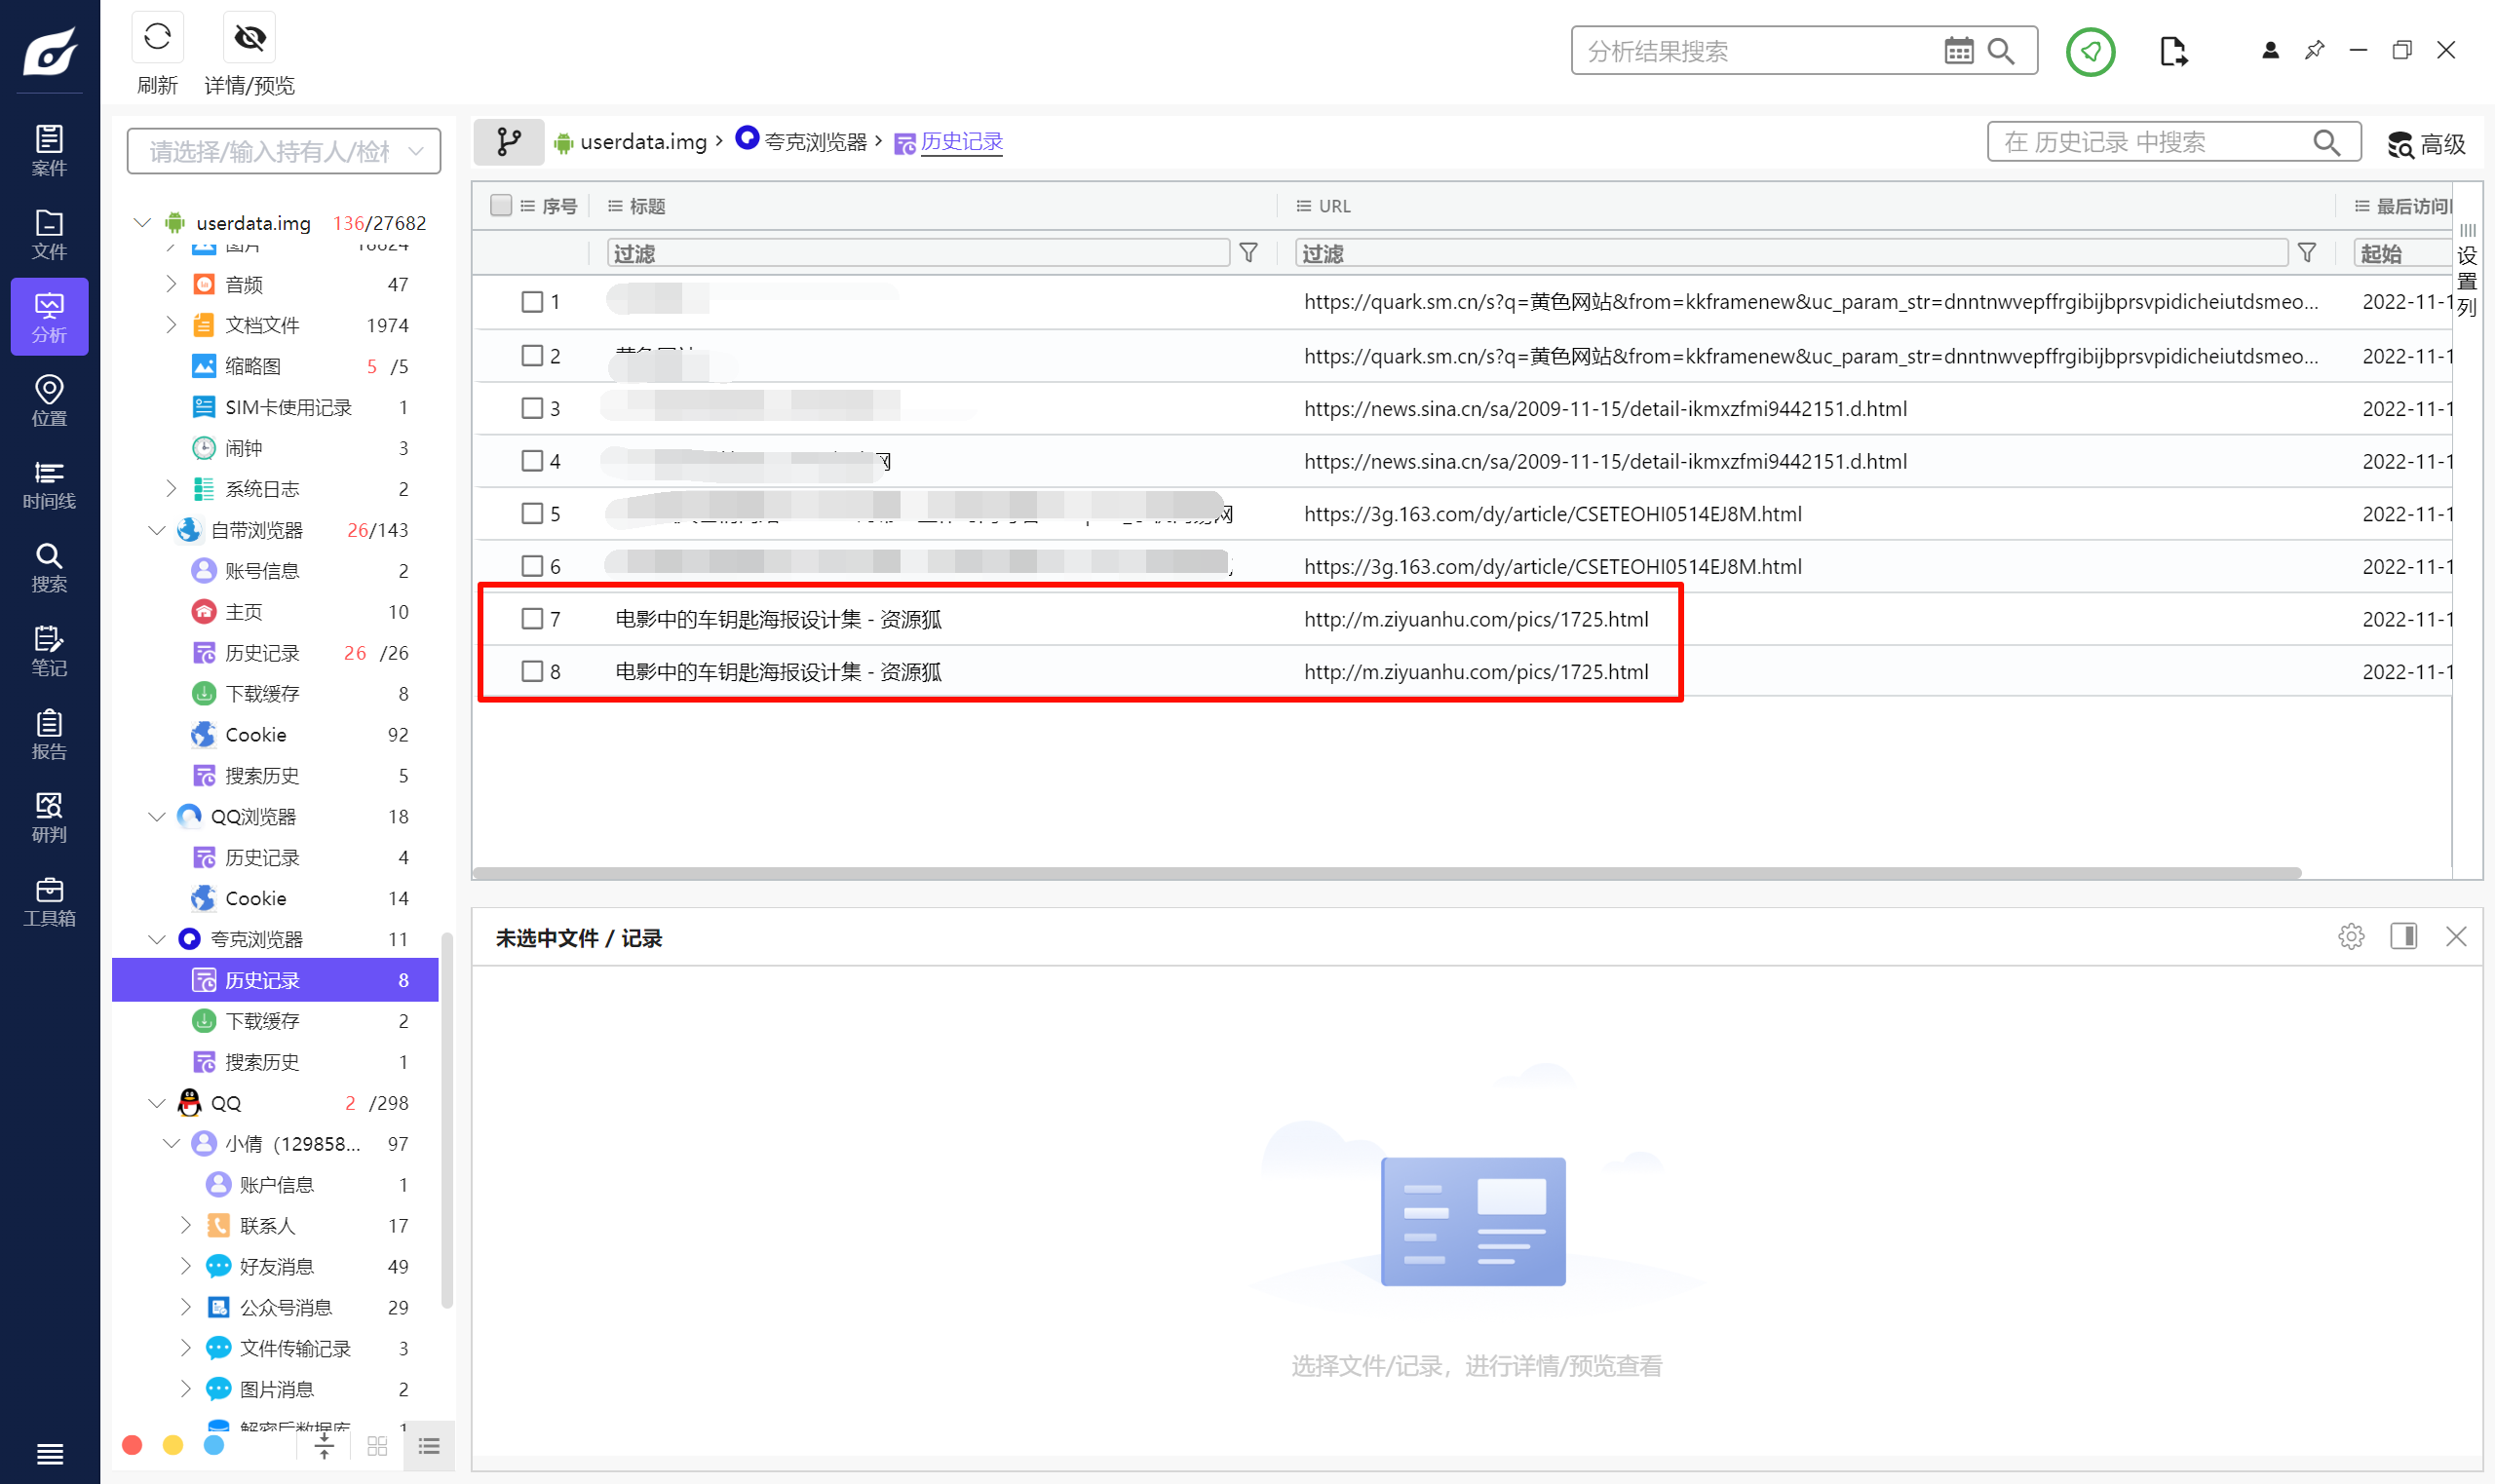This screenshot has height=1484, width=2495.
Task: Open the 工具箱 sidebar section
Action: coord(49,901)
